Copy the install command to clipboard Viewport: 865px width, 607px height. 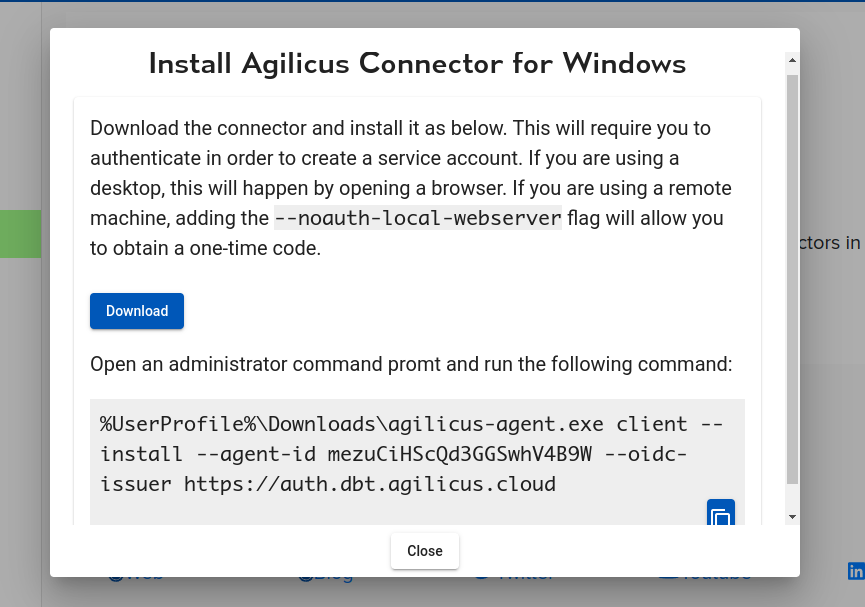(720, 514)
